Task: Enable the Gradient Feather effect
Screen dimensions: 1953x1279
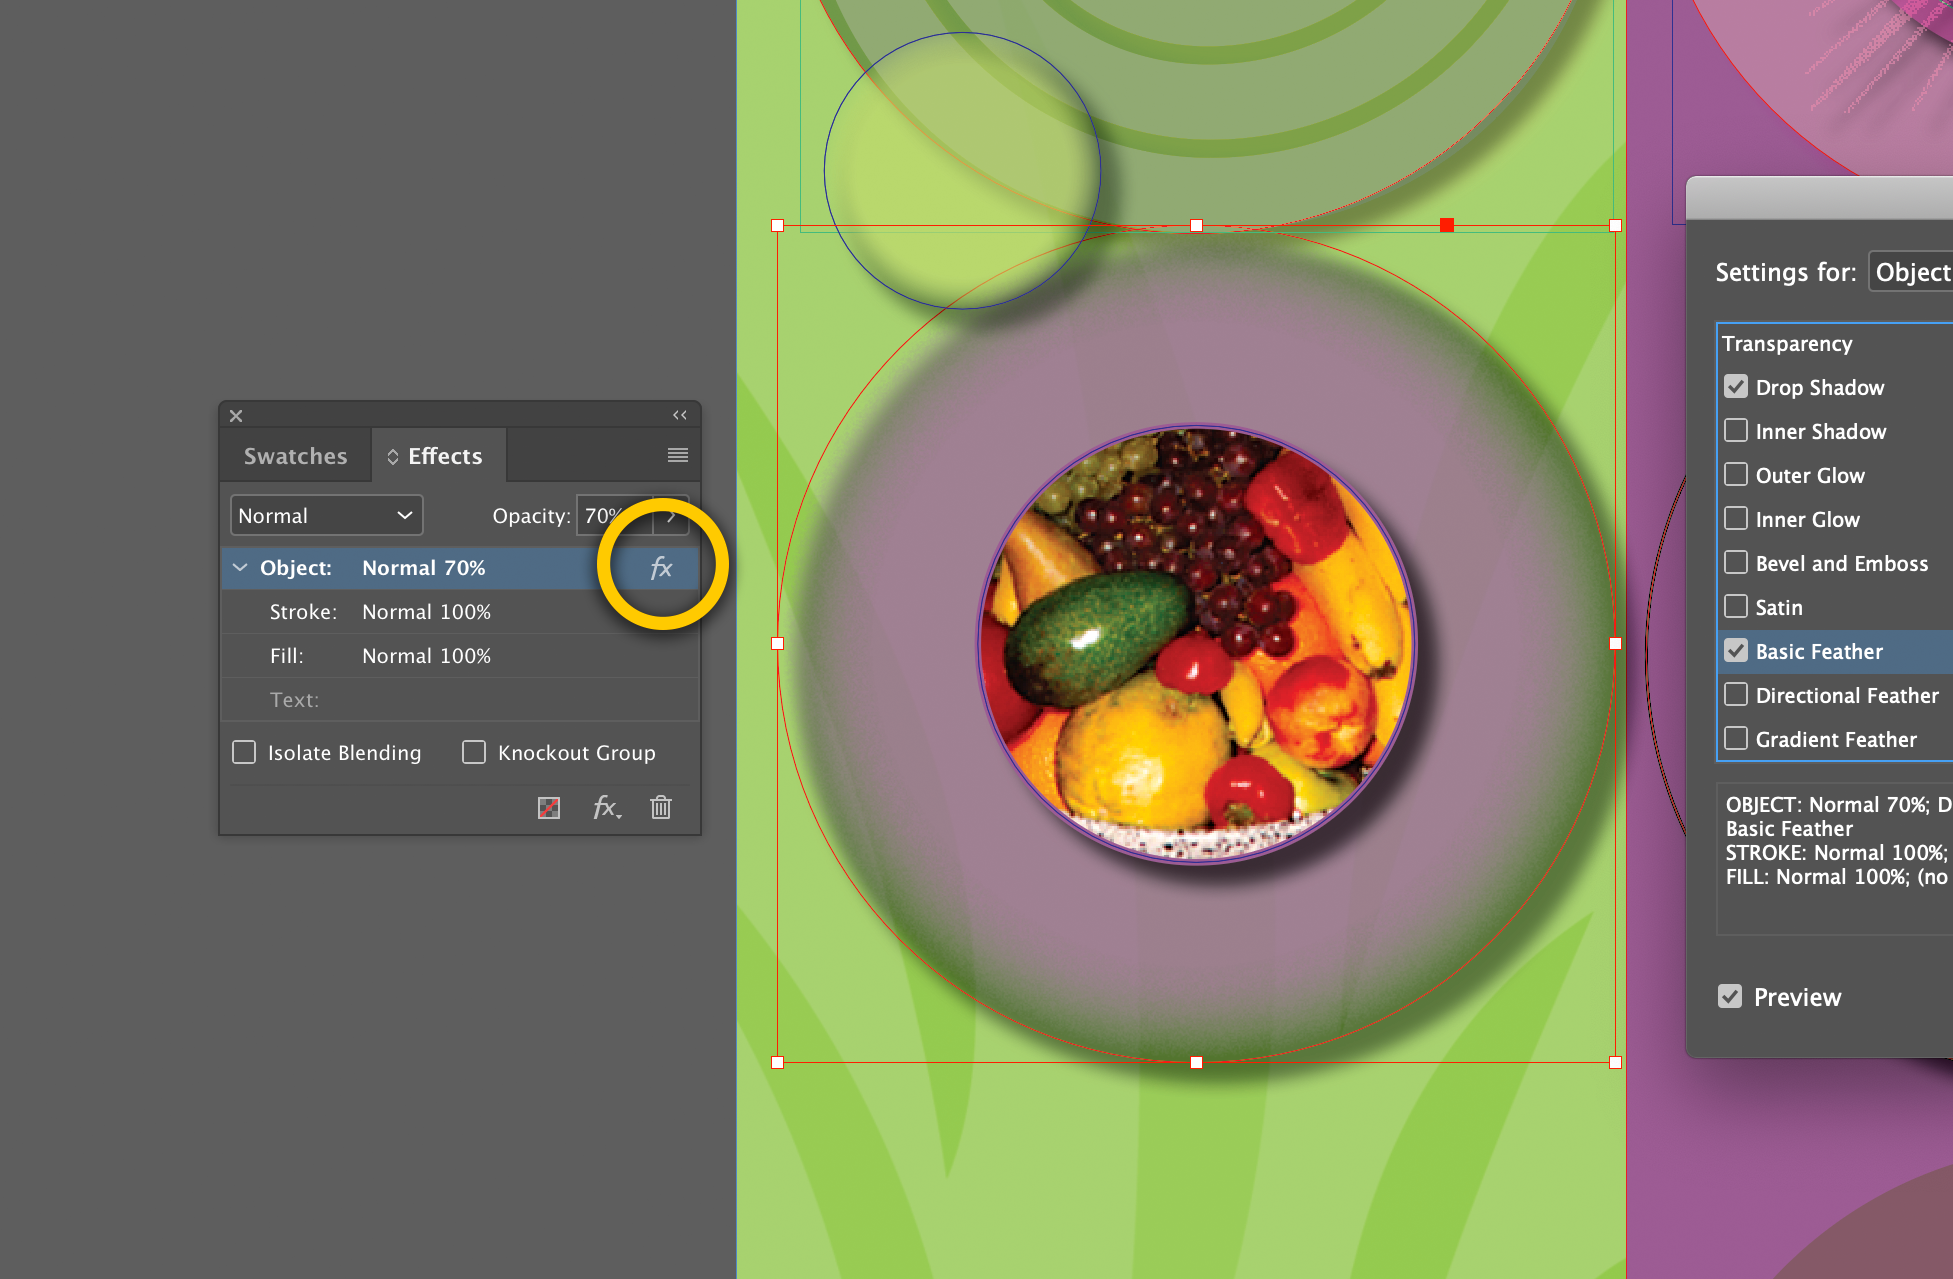Action: point(1736,739)
